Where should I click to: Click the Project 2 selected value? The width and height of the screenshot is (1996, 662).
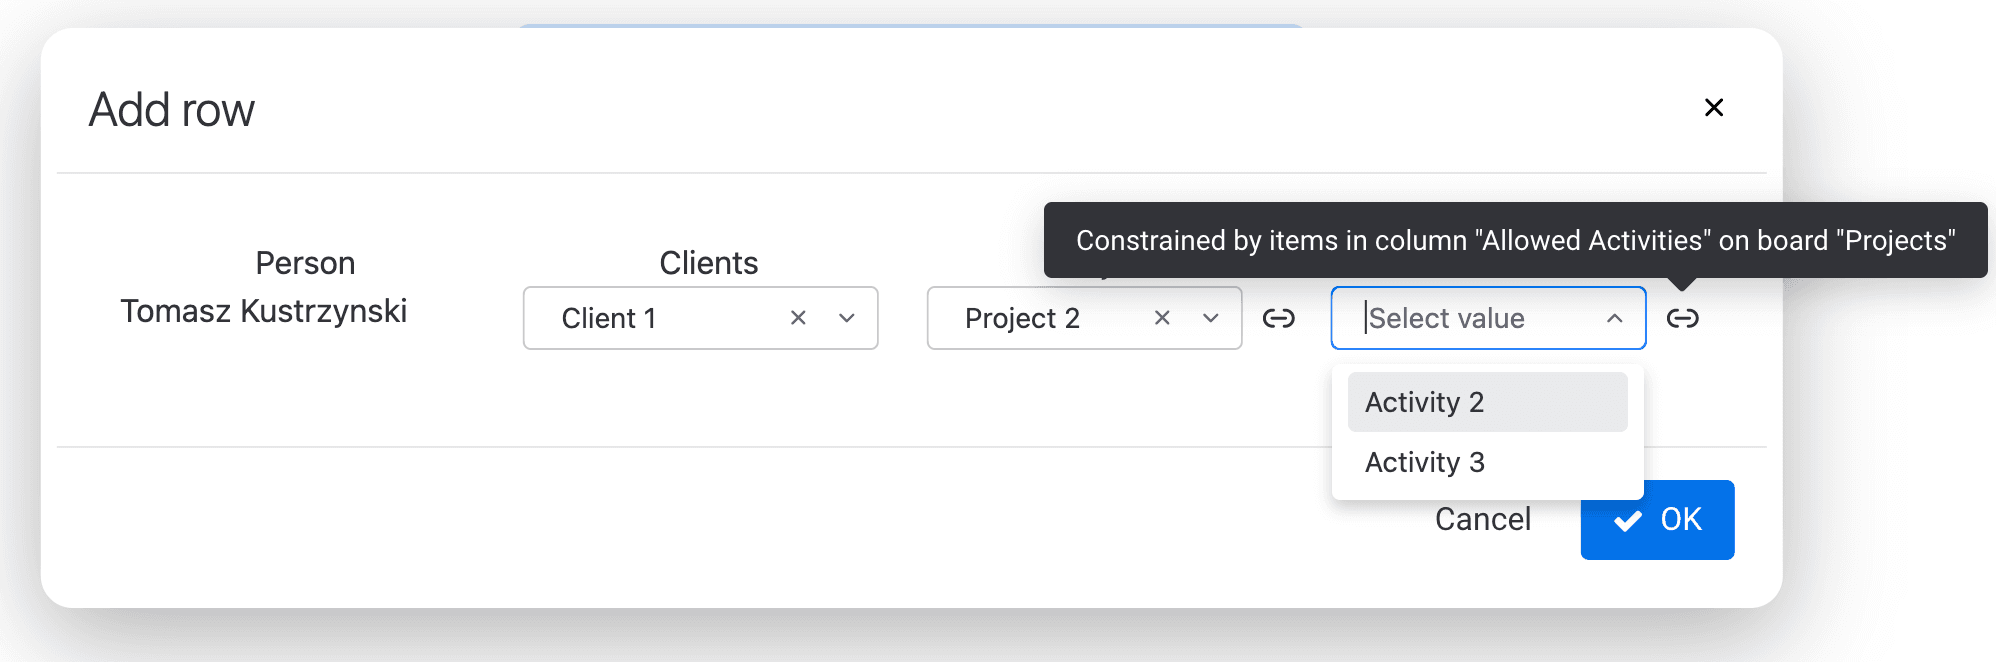pyautogui.click(x=1022, y=318)
